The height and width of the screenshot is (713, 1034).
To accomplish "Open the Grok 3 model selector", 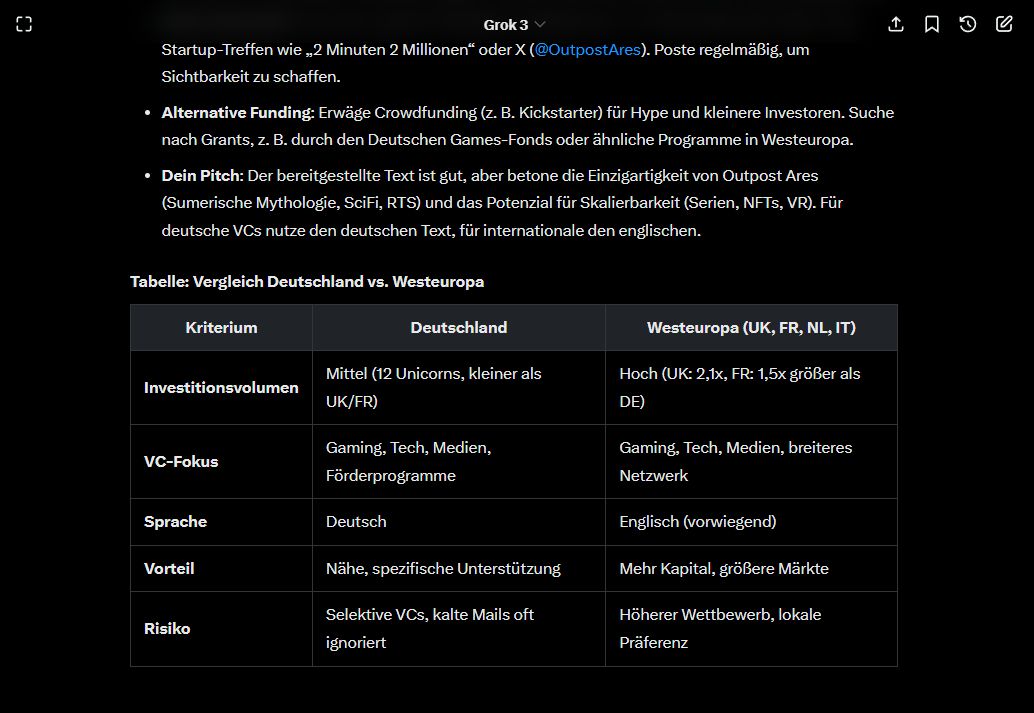I will (514, 25).
